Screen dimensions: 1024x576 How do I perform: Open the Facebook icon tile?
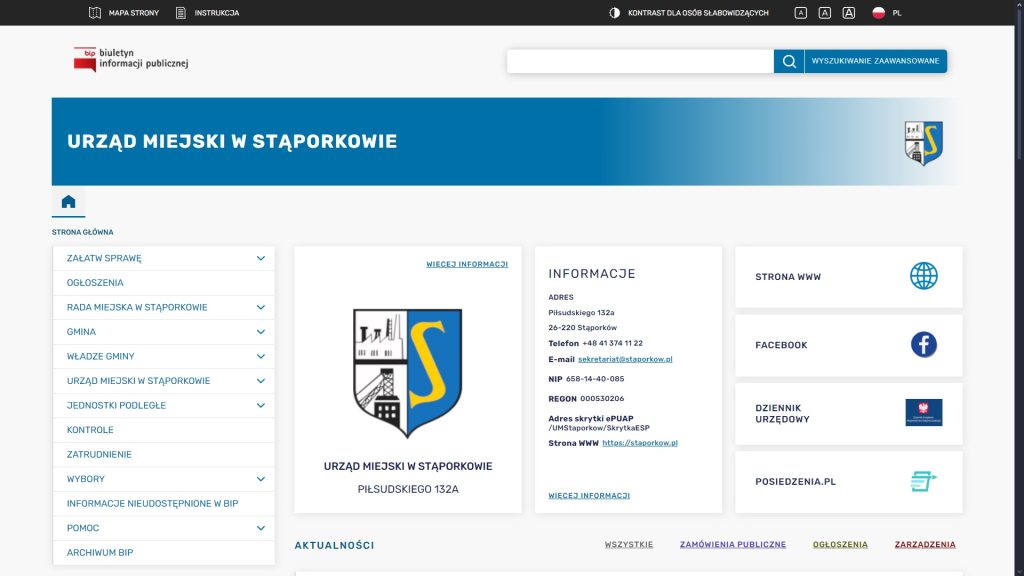tap(923, 345)
